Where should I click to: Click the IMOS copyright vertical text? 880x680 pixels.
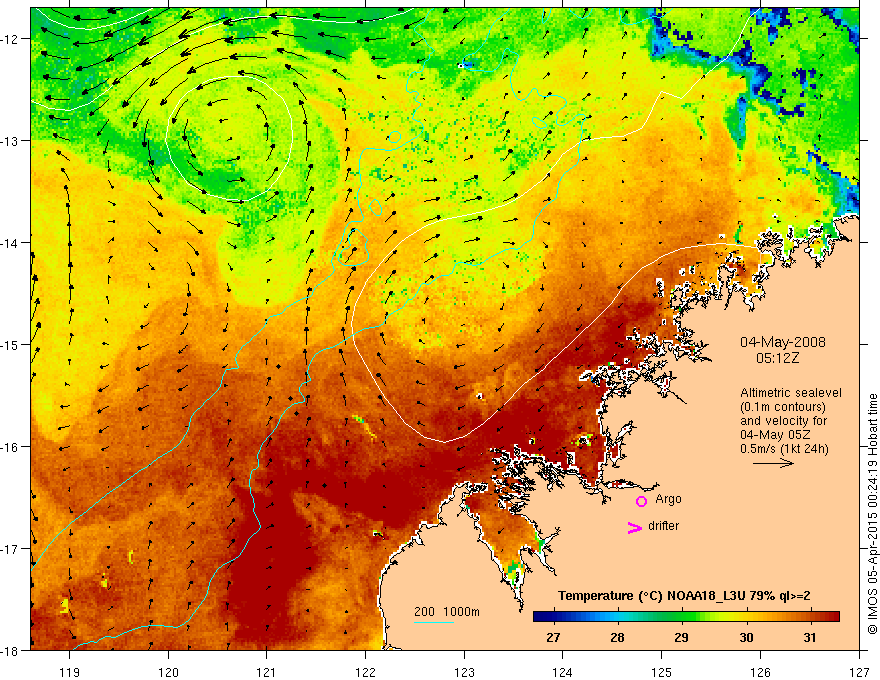(x=872, y=514)
